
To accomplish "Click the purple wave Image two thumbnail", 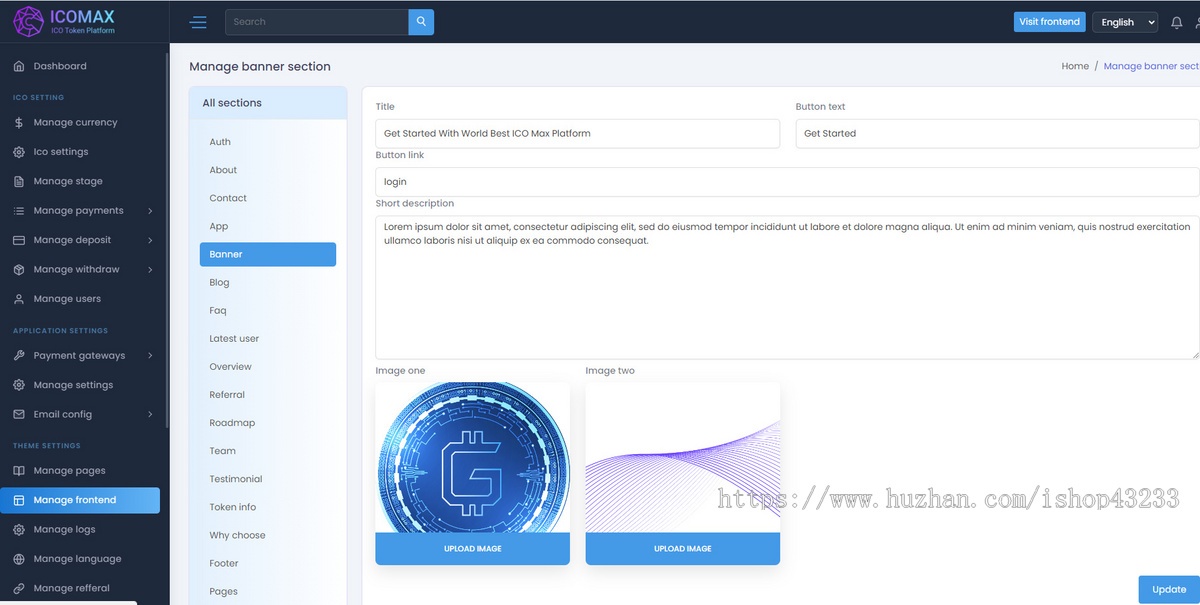I will (683, 457).
